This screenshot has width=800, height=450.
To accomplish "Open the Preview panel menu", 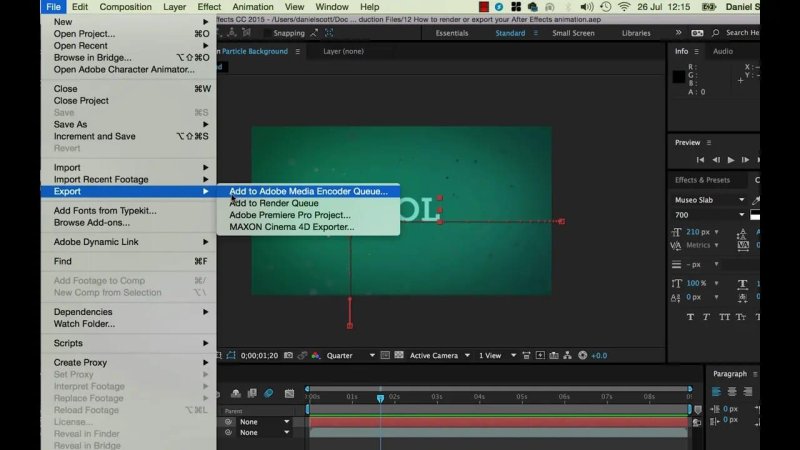I will (709, 143).
